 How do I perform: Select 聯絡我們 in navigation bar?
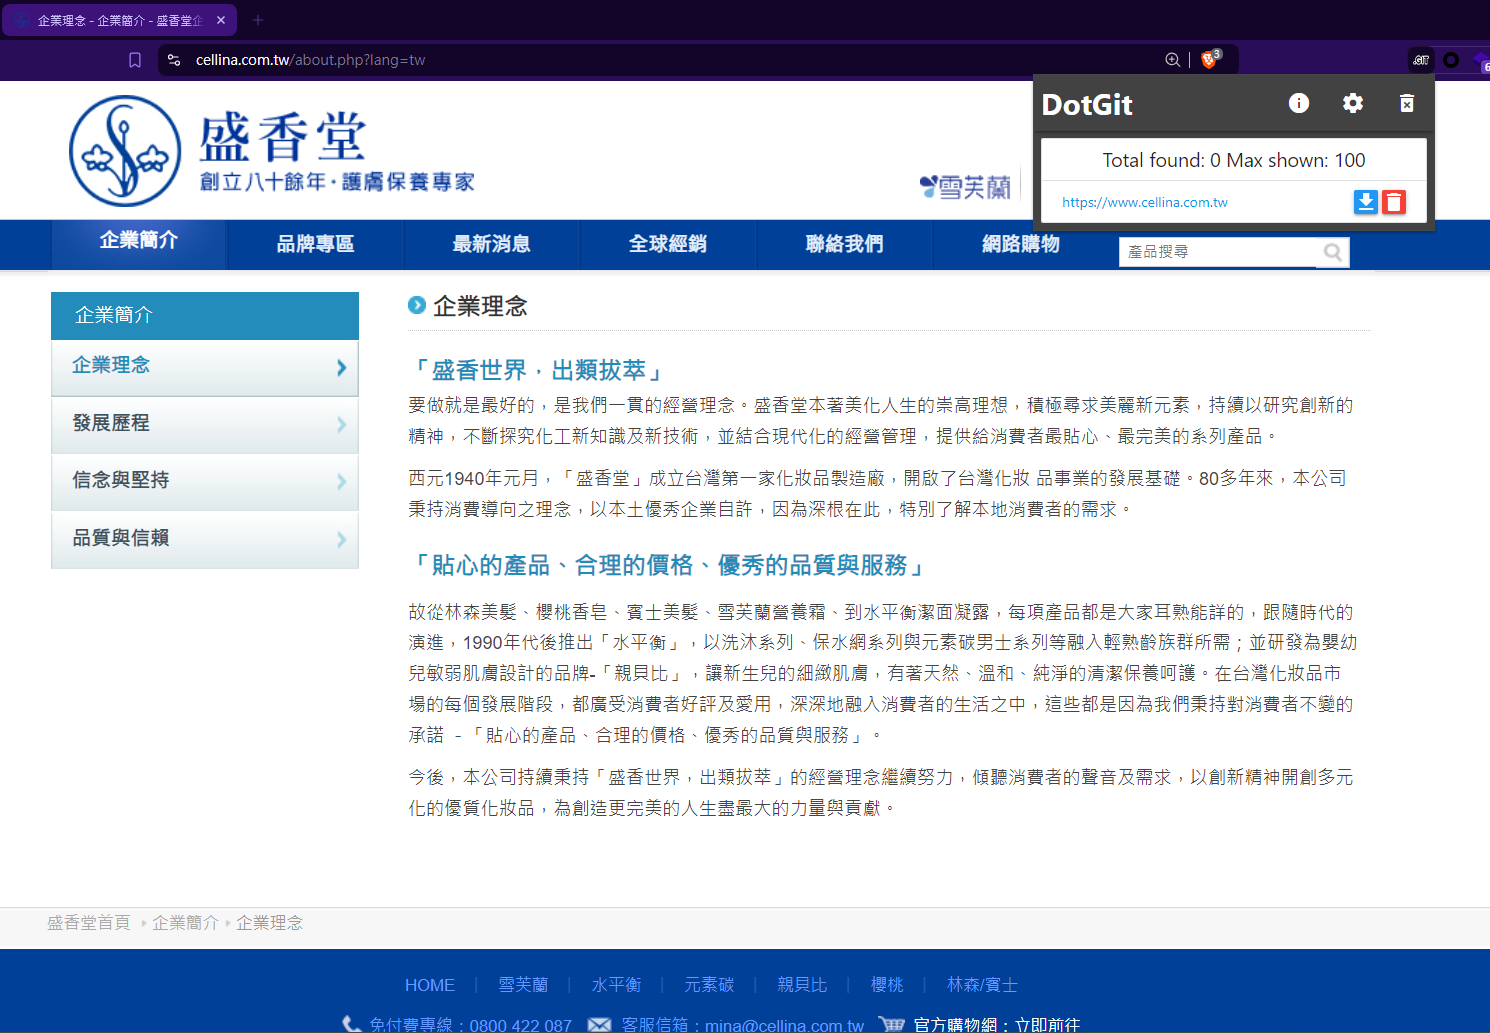point(845,244)
